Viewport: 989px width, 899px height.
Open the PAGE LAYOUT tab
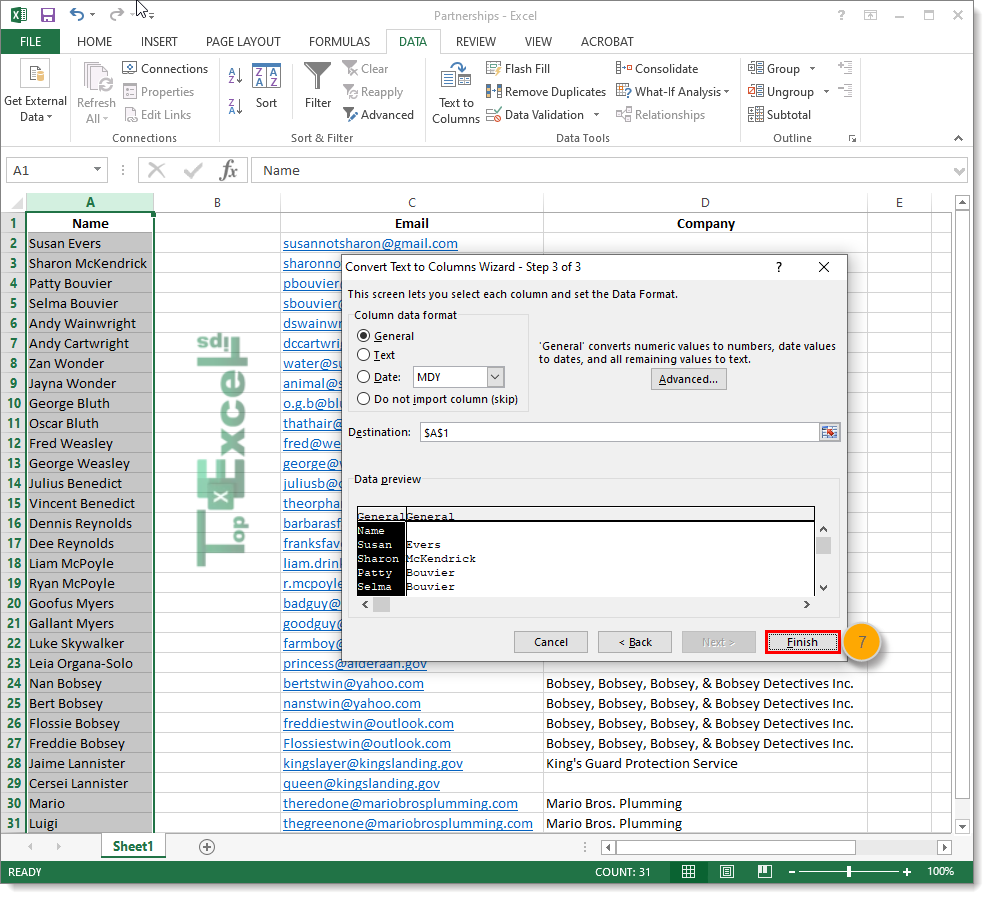coord(243,42)
